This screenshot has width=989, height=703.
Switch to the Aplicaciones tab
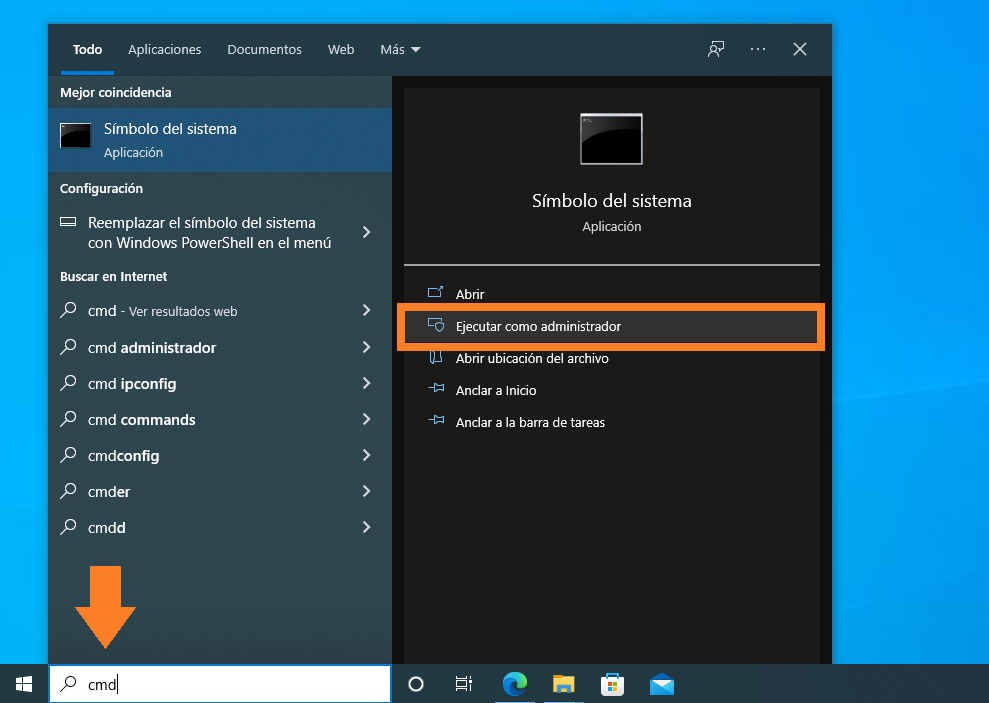click(164, 49)
